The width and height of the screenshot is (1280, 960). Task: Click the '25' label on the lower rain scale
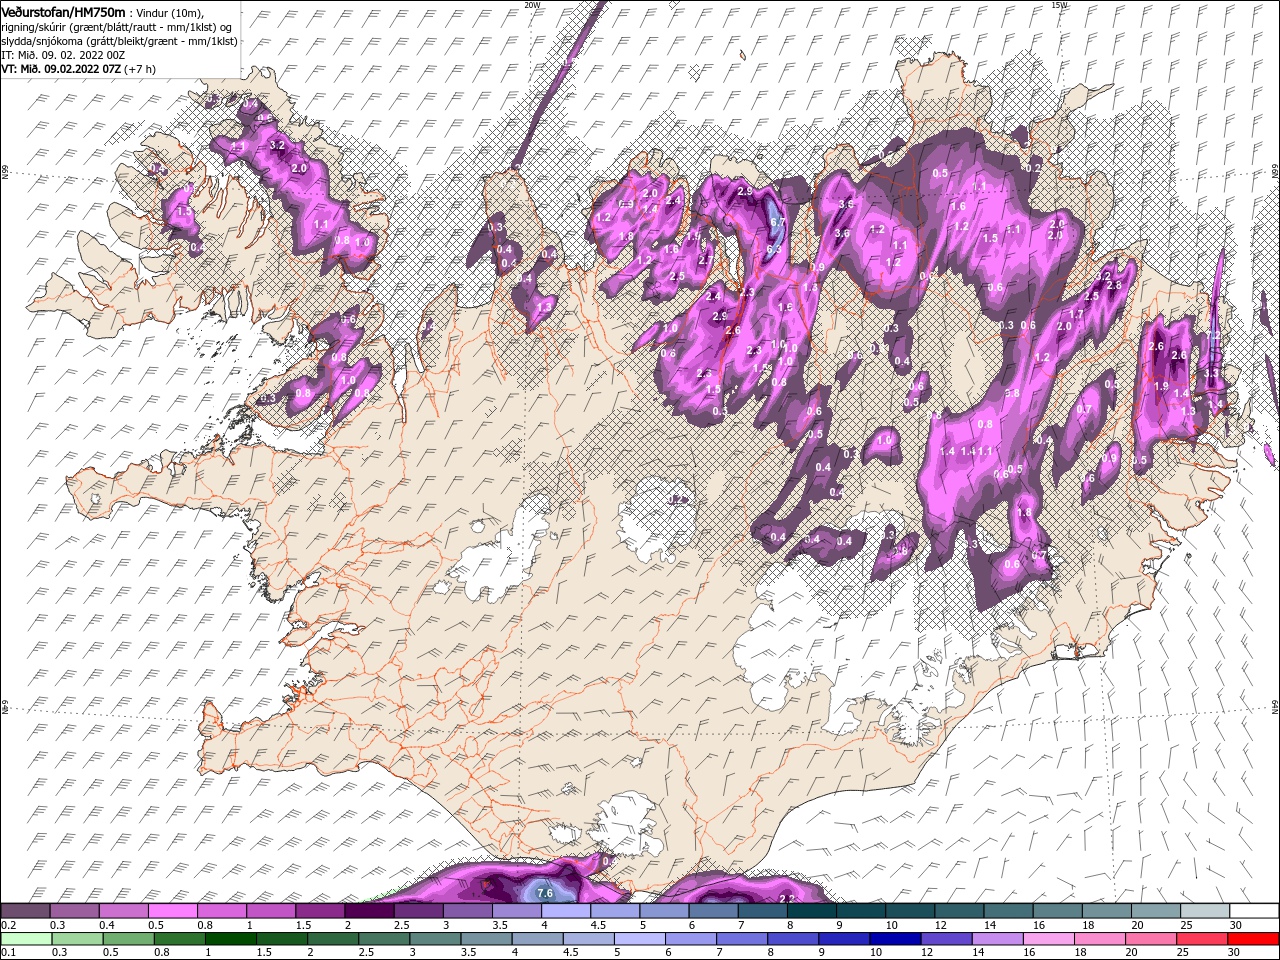point(1184,953)
